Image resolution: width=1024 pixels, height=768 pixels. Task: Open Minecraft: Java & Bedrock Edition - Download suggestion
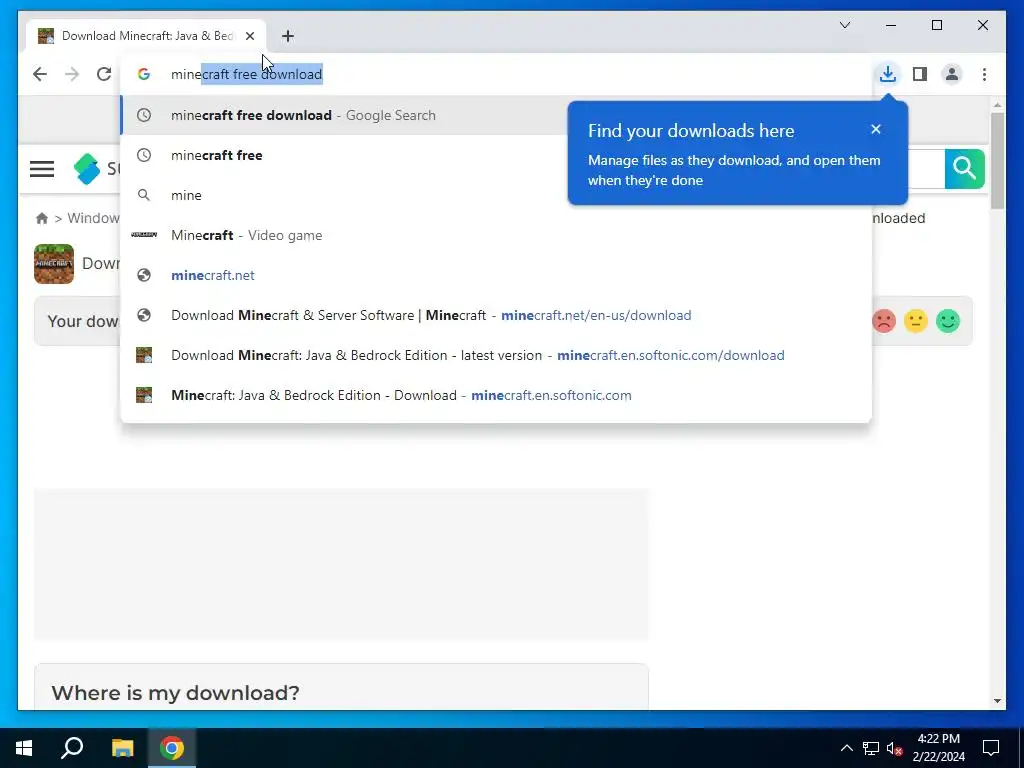point(496,395)
